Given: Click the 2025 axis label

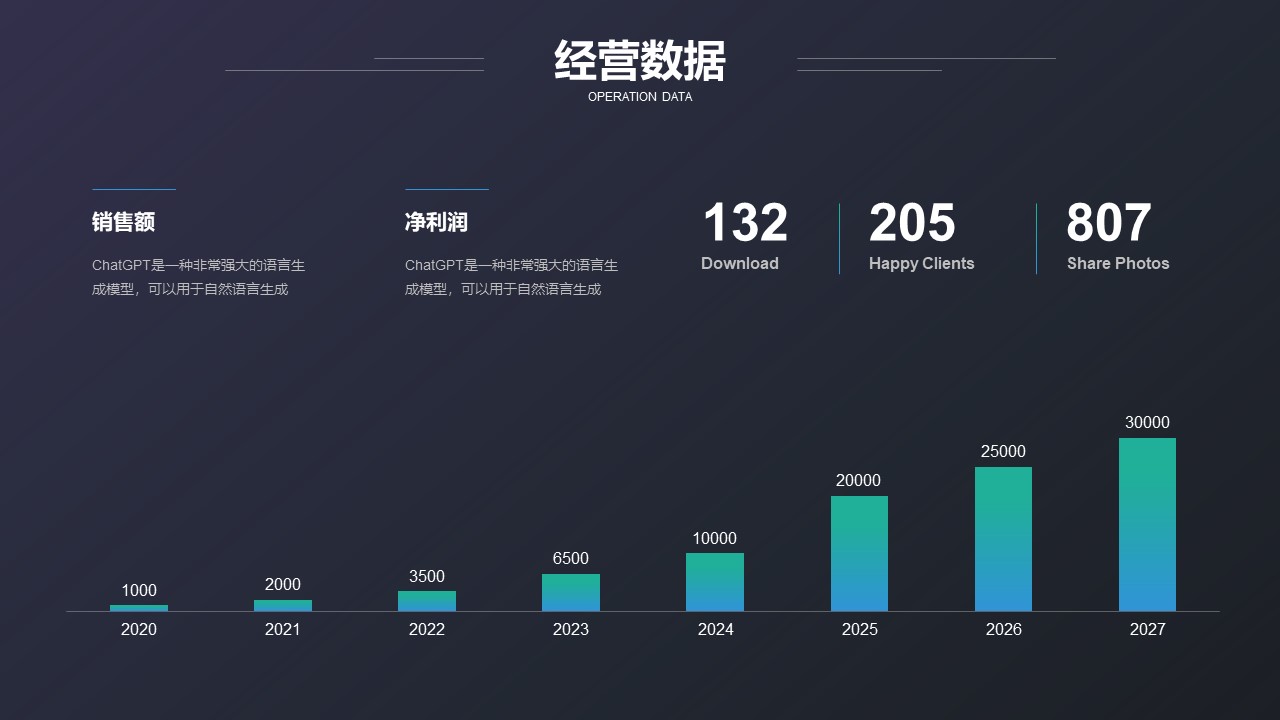Looking at the screenshot, I should (859, 629).
